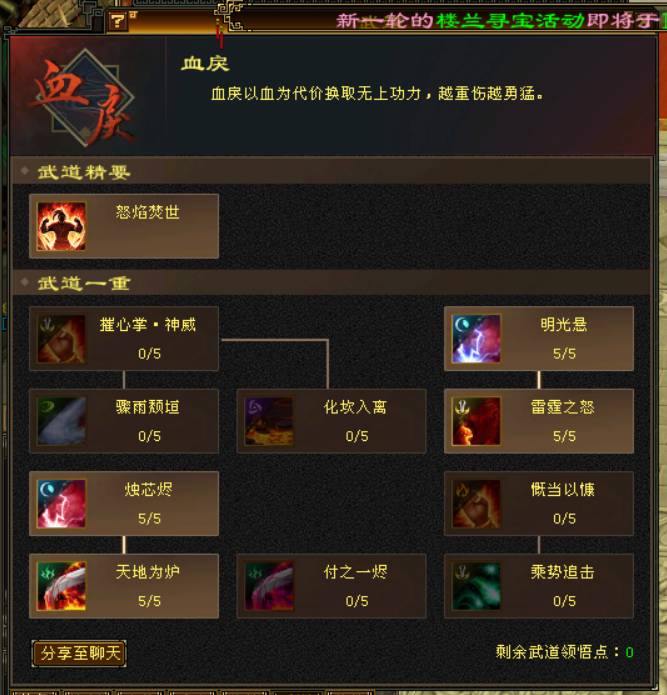Screen dimensions: 667x695
Task: Open the question mark help icon
Action: pos(117,21)
